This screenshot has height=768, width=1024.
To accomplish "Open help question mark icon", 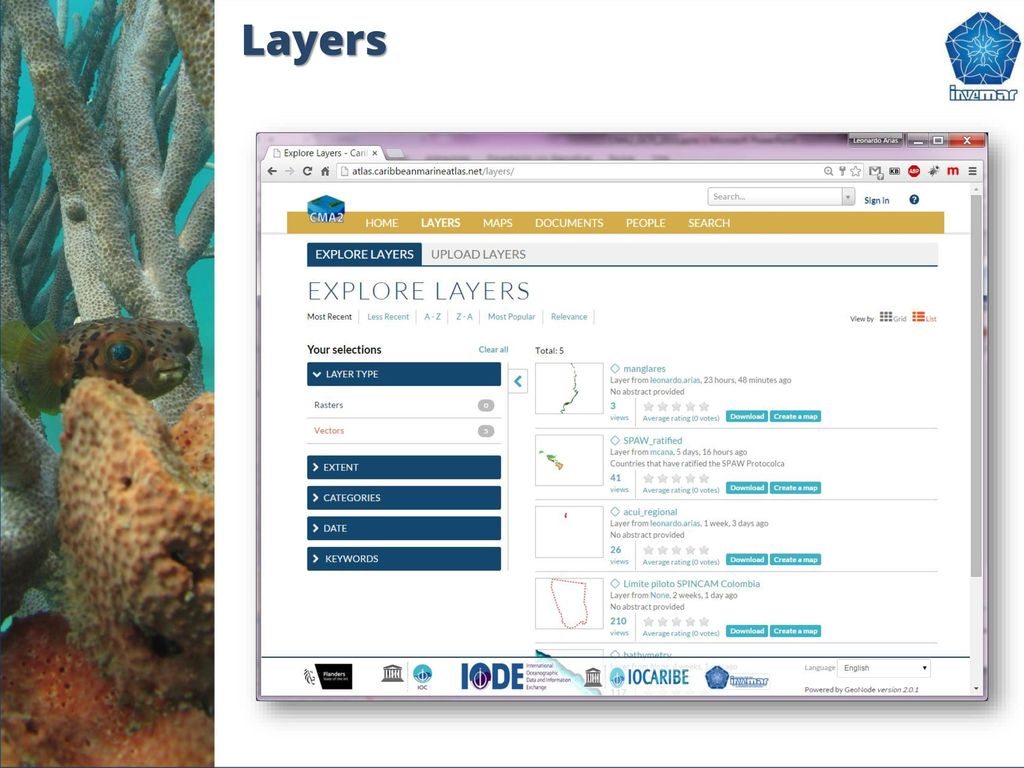I will click(x=914, y=200).
